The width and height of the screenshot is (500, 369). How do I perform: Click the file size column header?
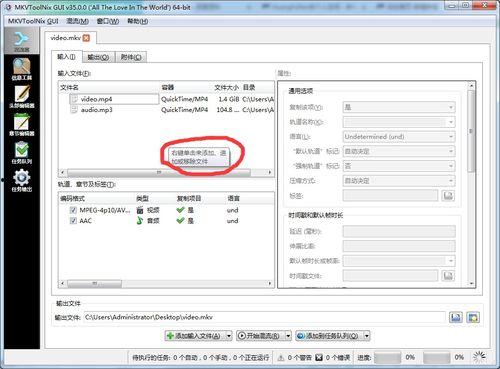(226, 87)
